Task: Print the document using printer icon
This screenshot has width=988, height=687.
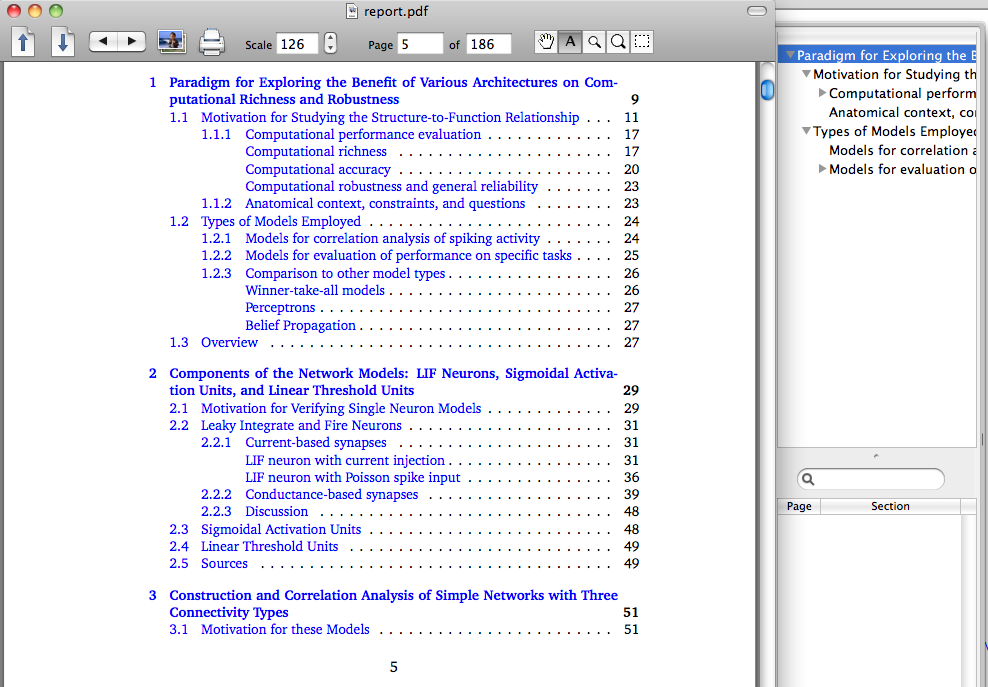Action: tap(212, 42)
